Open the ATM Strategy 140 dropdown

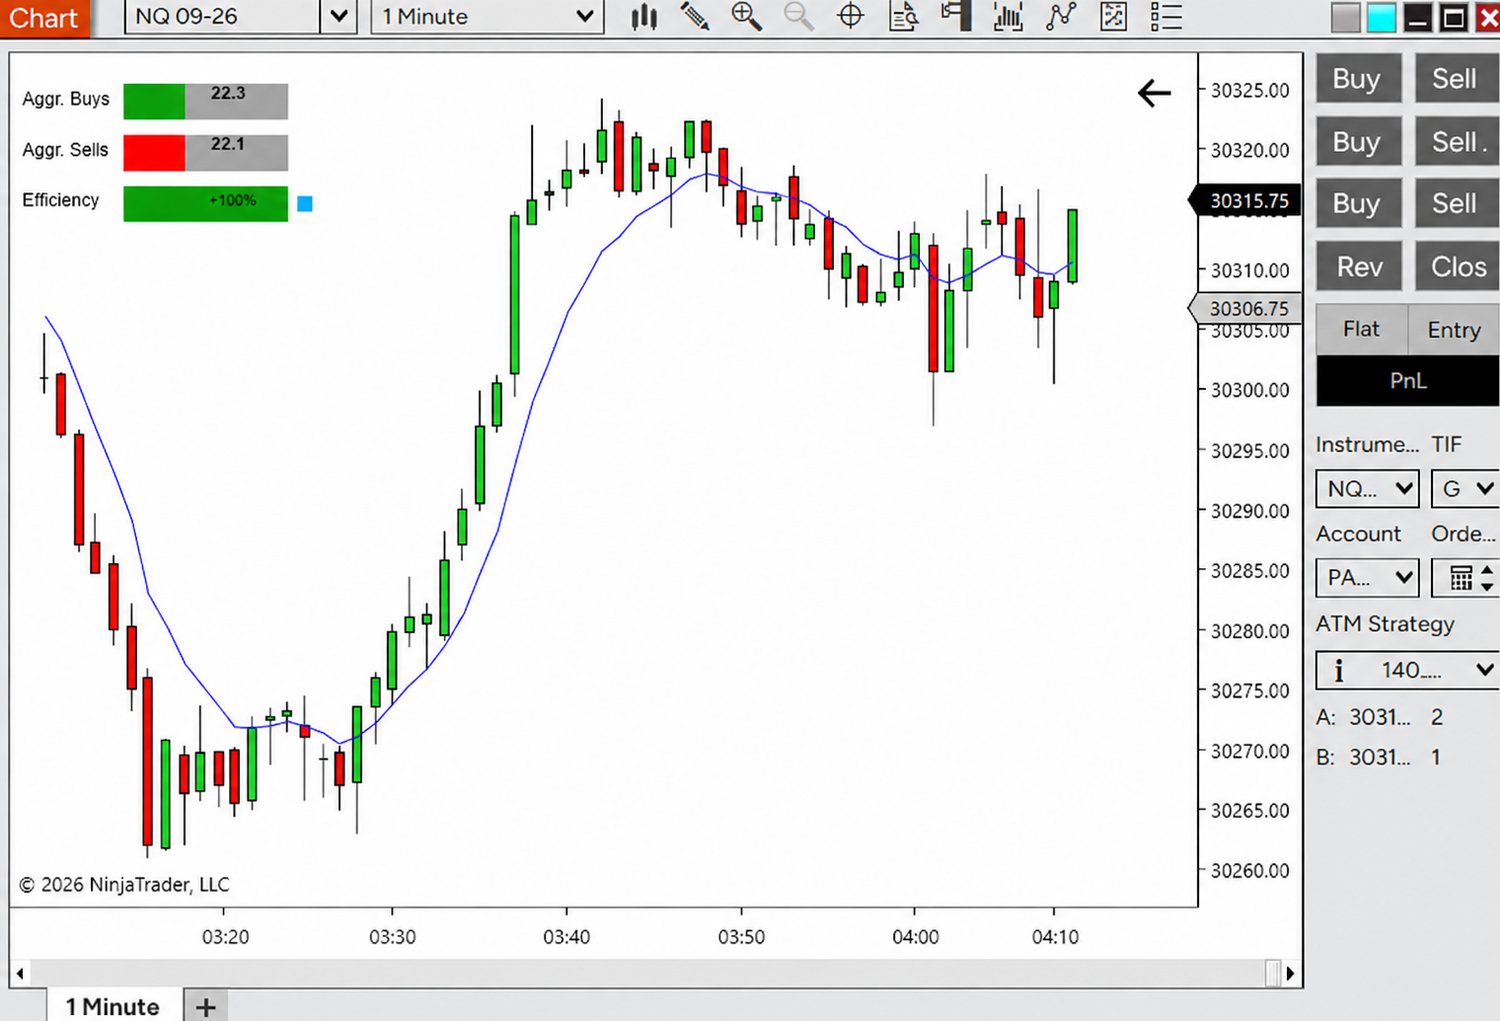(x=1407, y=670)
